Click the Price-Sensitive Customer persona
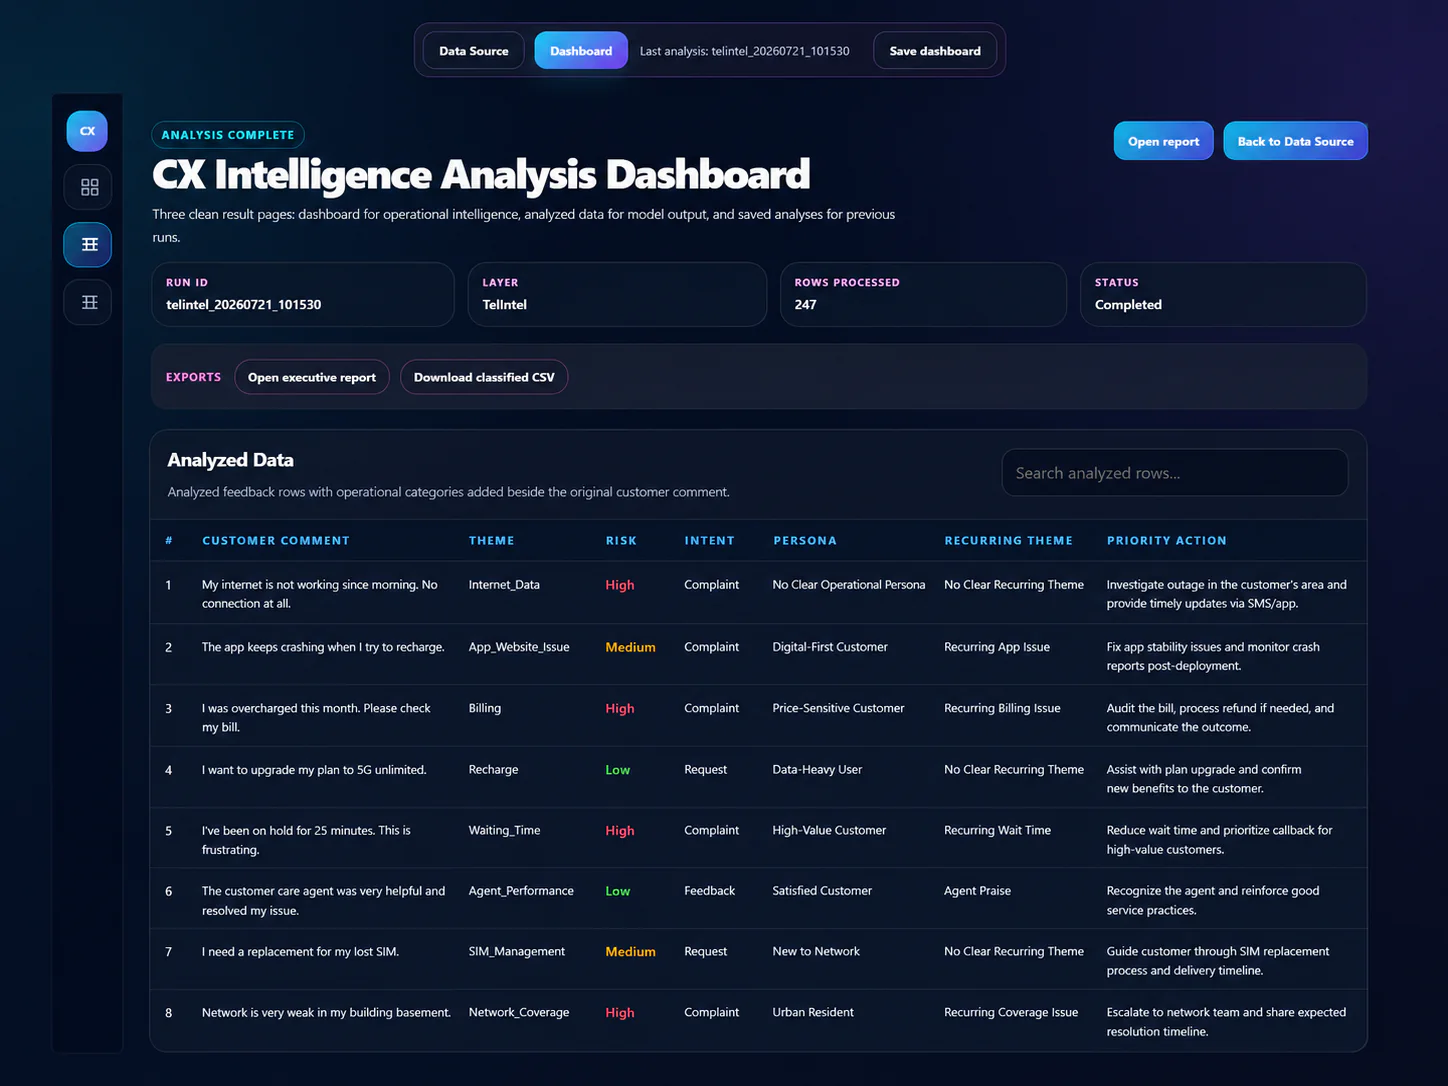The height and width of the screenshot is (1086, 1448). (x=838, y=708)
